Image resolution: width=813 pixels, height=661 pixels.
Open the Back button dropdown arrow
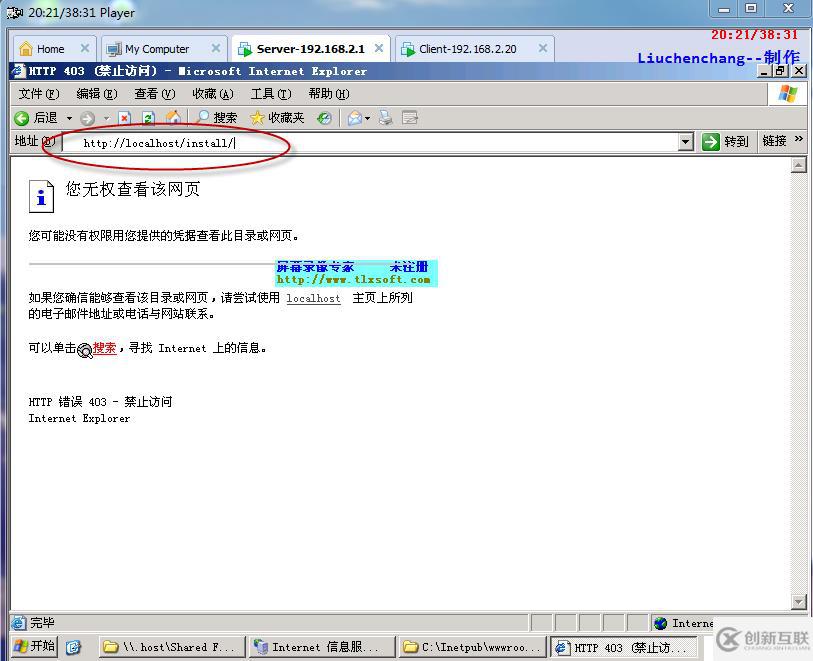click(x=69, y=119)
